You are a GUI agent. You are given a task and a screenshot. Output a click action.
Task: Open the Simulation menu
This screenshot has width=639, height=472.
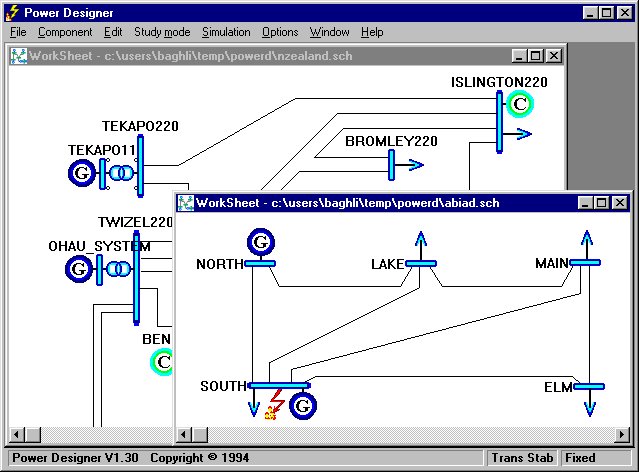pyautogui.click(x=226, y=32)
